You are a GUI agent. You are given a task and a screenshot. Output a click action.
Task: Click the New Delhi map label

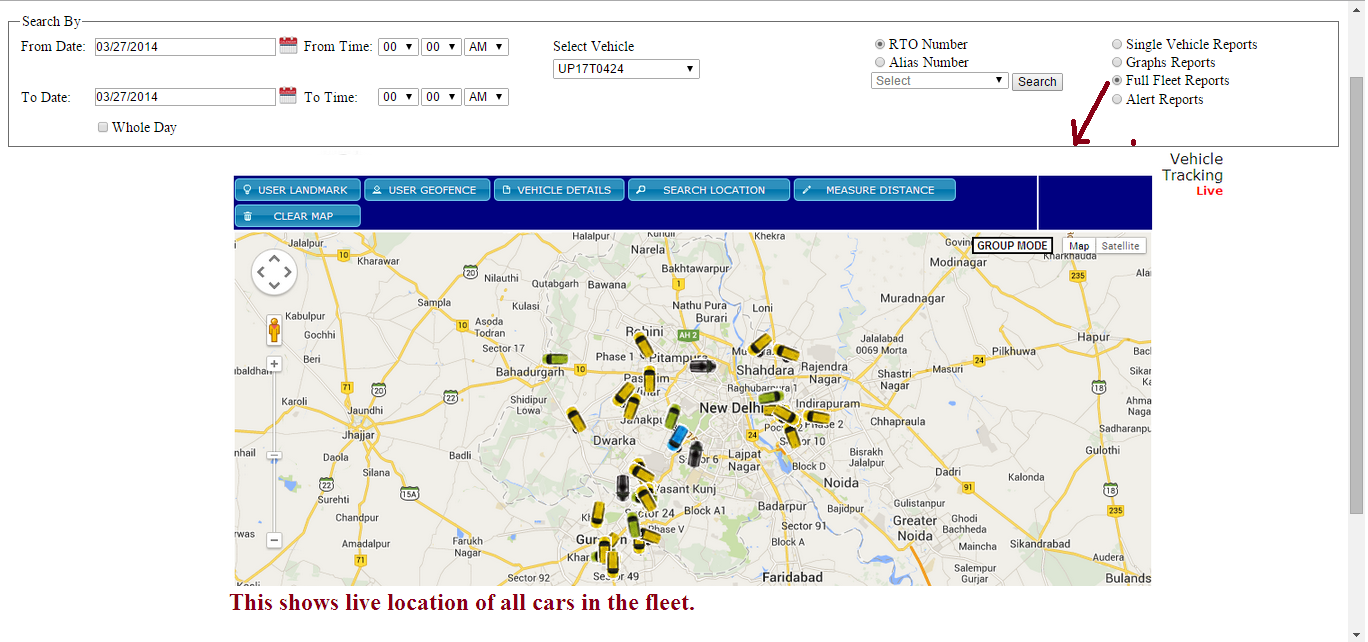click(x=731, y=408)
